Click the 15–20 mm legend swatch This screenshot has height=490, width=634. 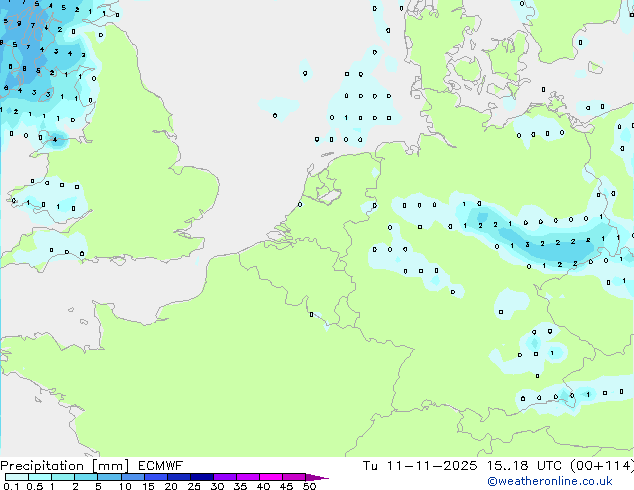click(155, 477)
